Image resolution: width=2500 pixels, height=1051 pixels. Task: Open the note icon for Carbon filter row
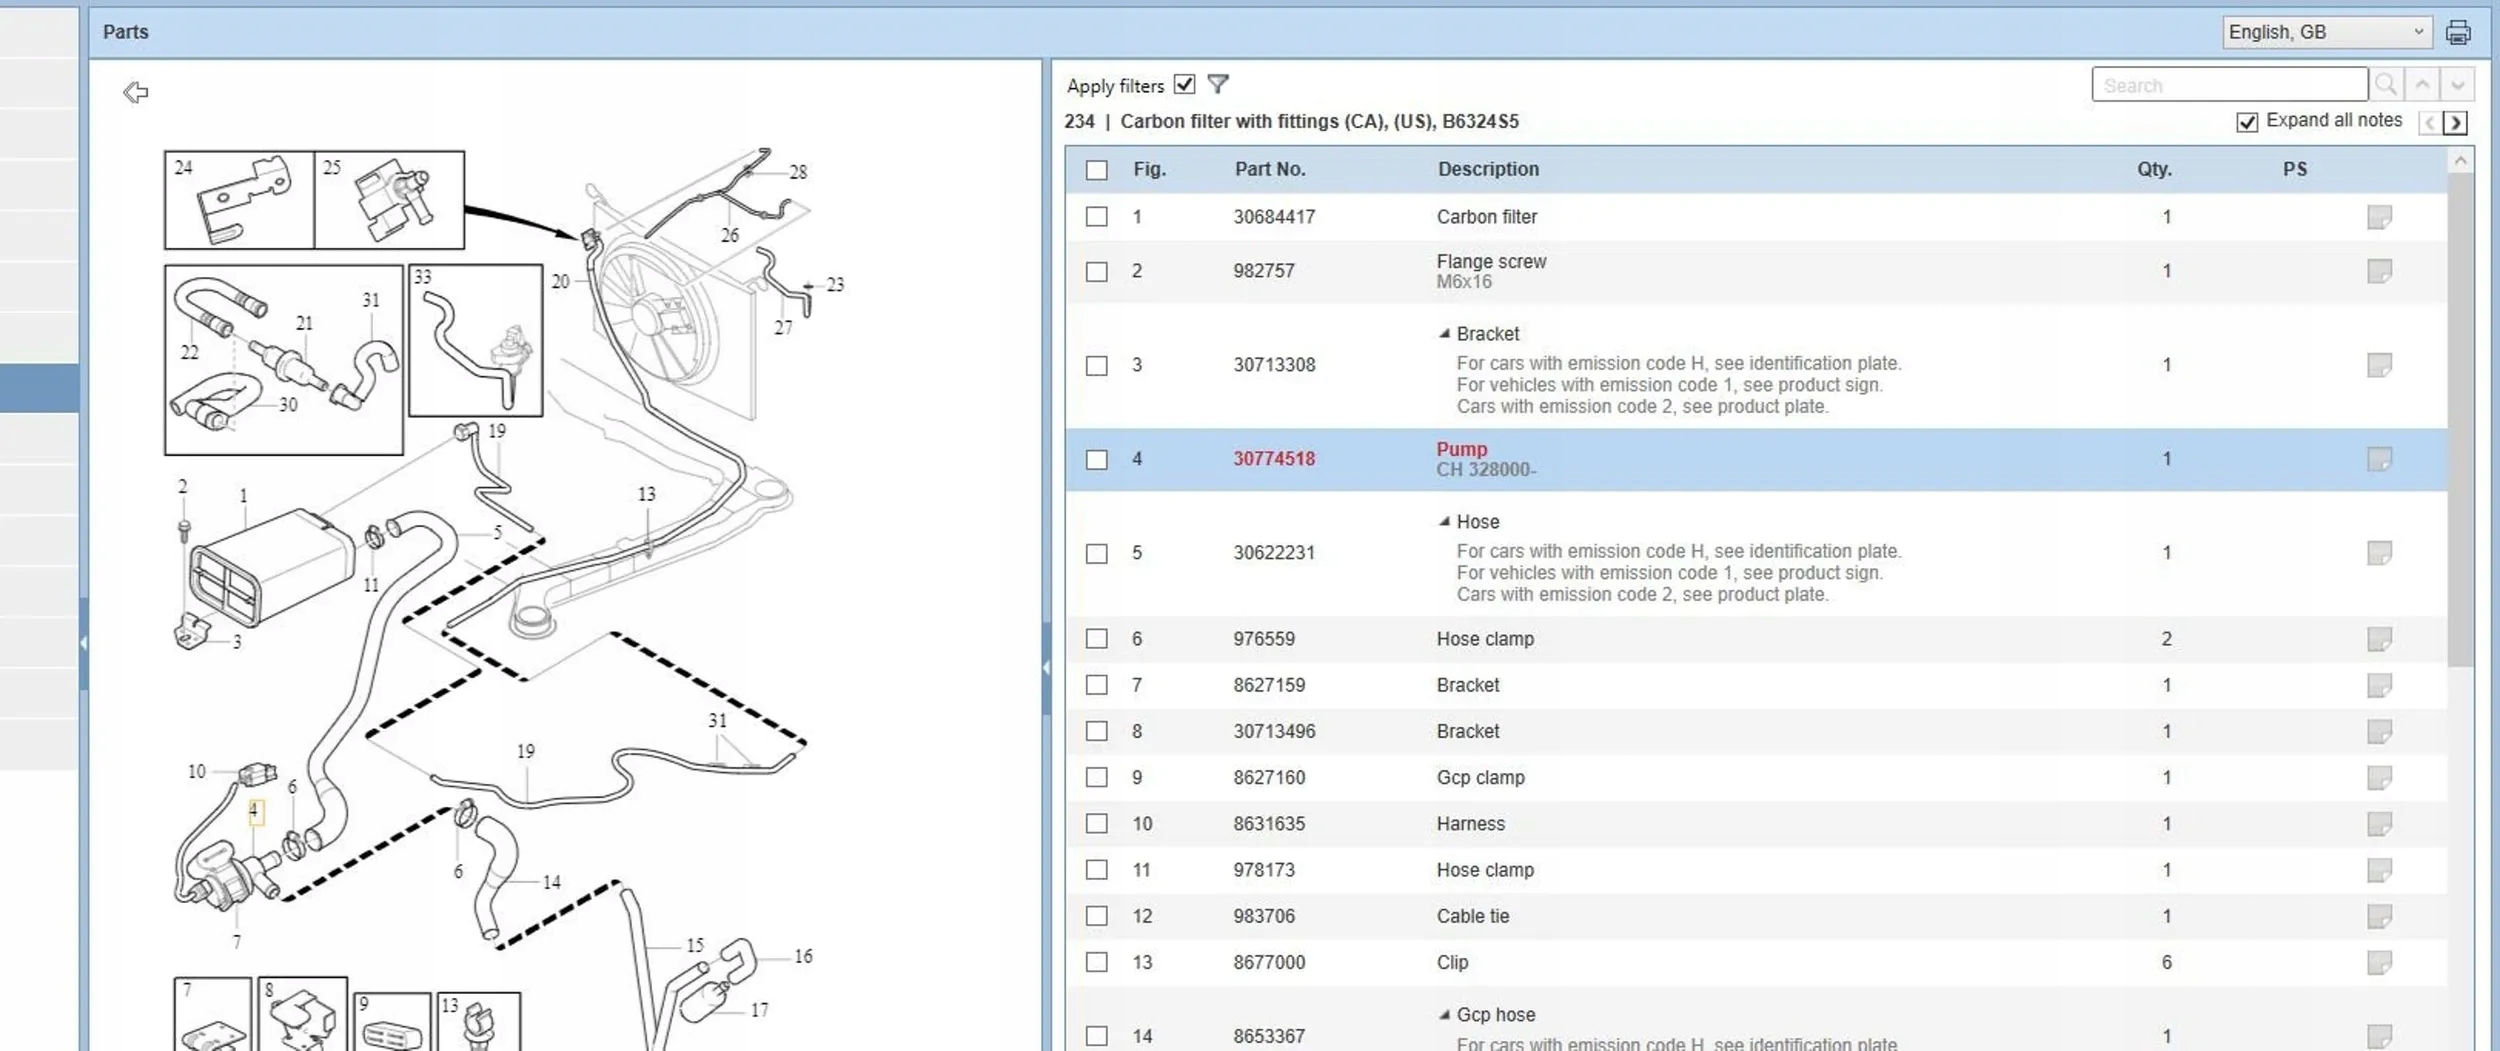pyautogui.click(x=2379, y=217)
